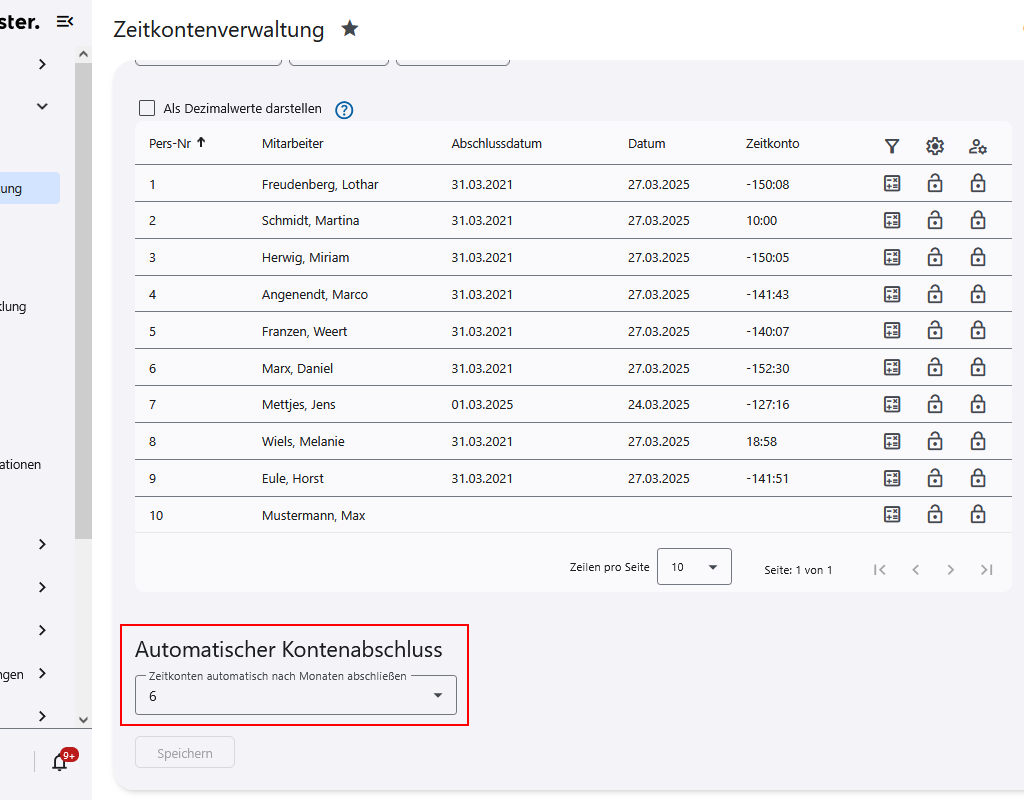Open the table column settings gear icon
The width and height of the screenshot is (1024, 800).
(x=935, y=146)
